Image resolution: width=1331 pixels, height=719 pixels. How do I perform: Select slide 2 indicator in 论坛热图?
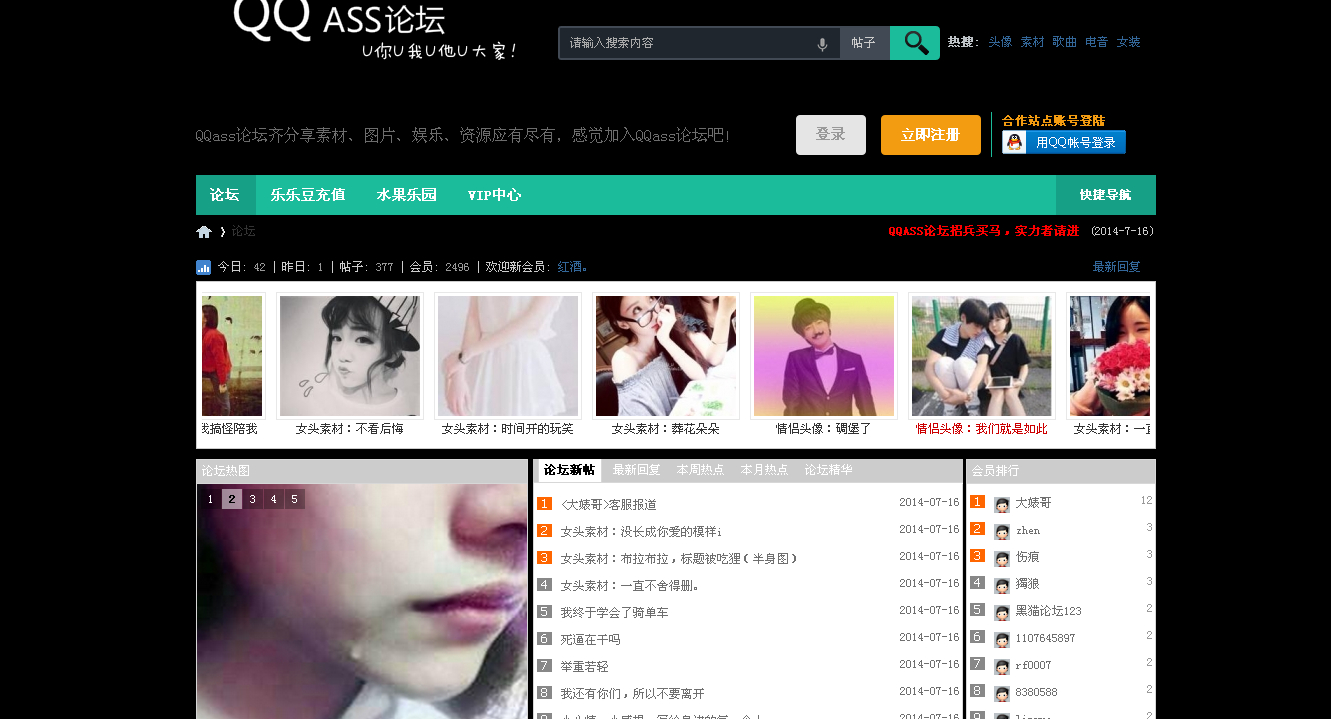coord(231,499)
